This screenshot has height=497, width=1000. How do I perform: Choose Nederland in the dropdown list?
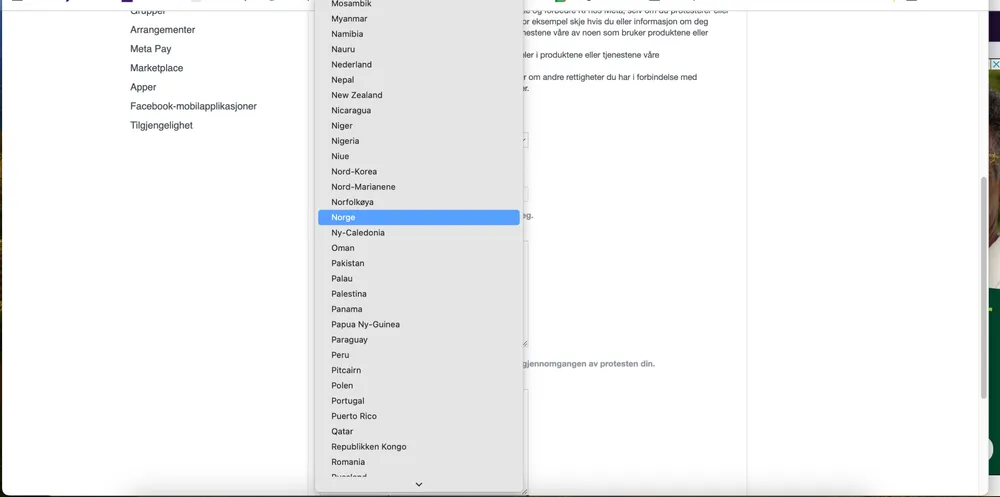(x=351, y=64)
